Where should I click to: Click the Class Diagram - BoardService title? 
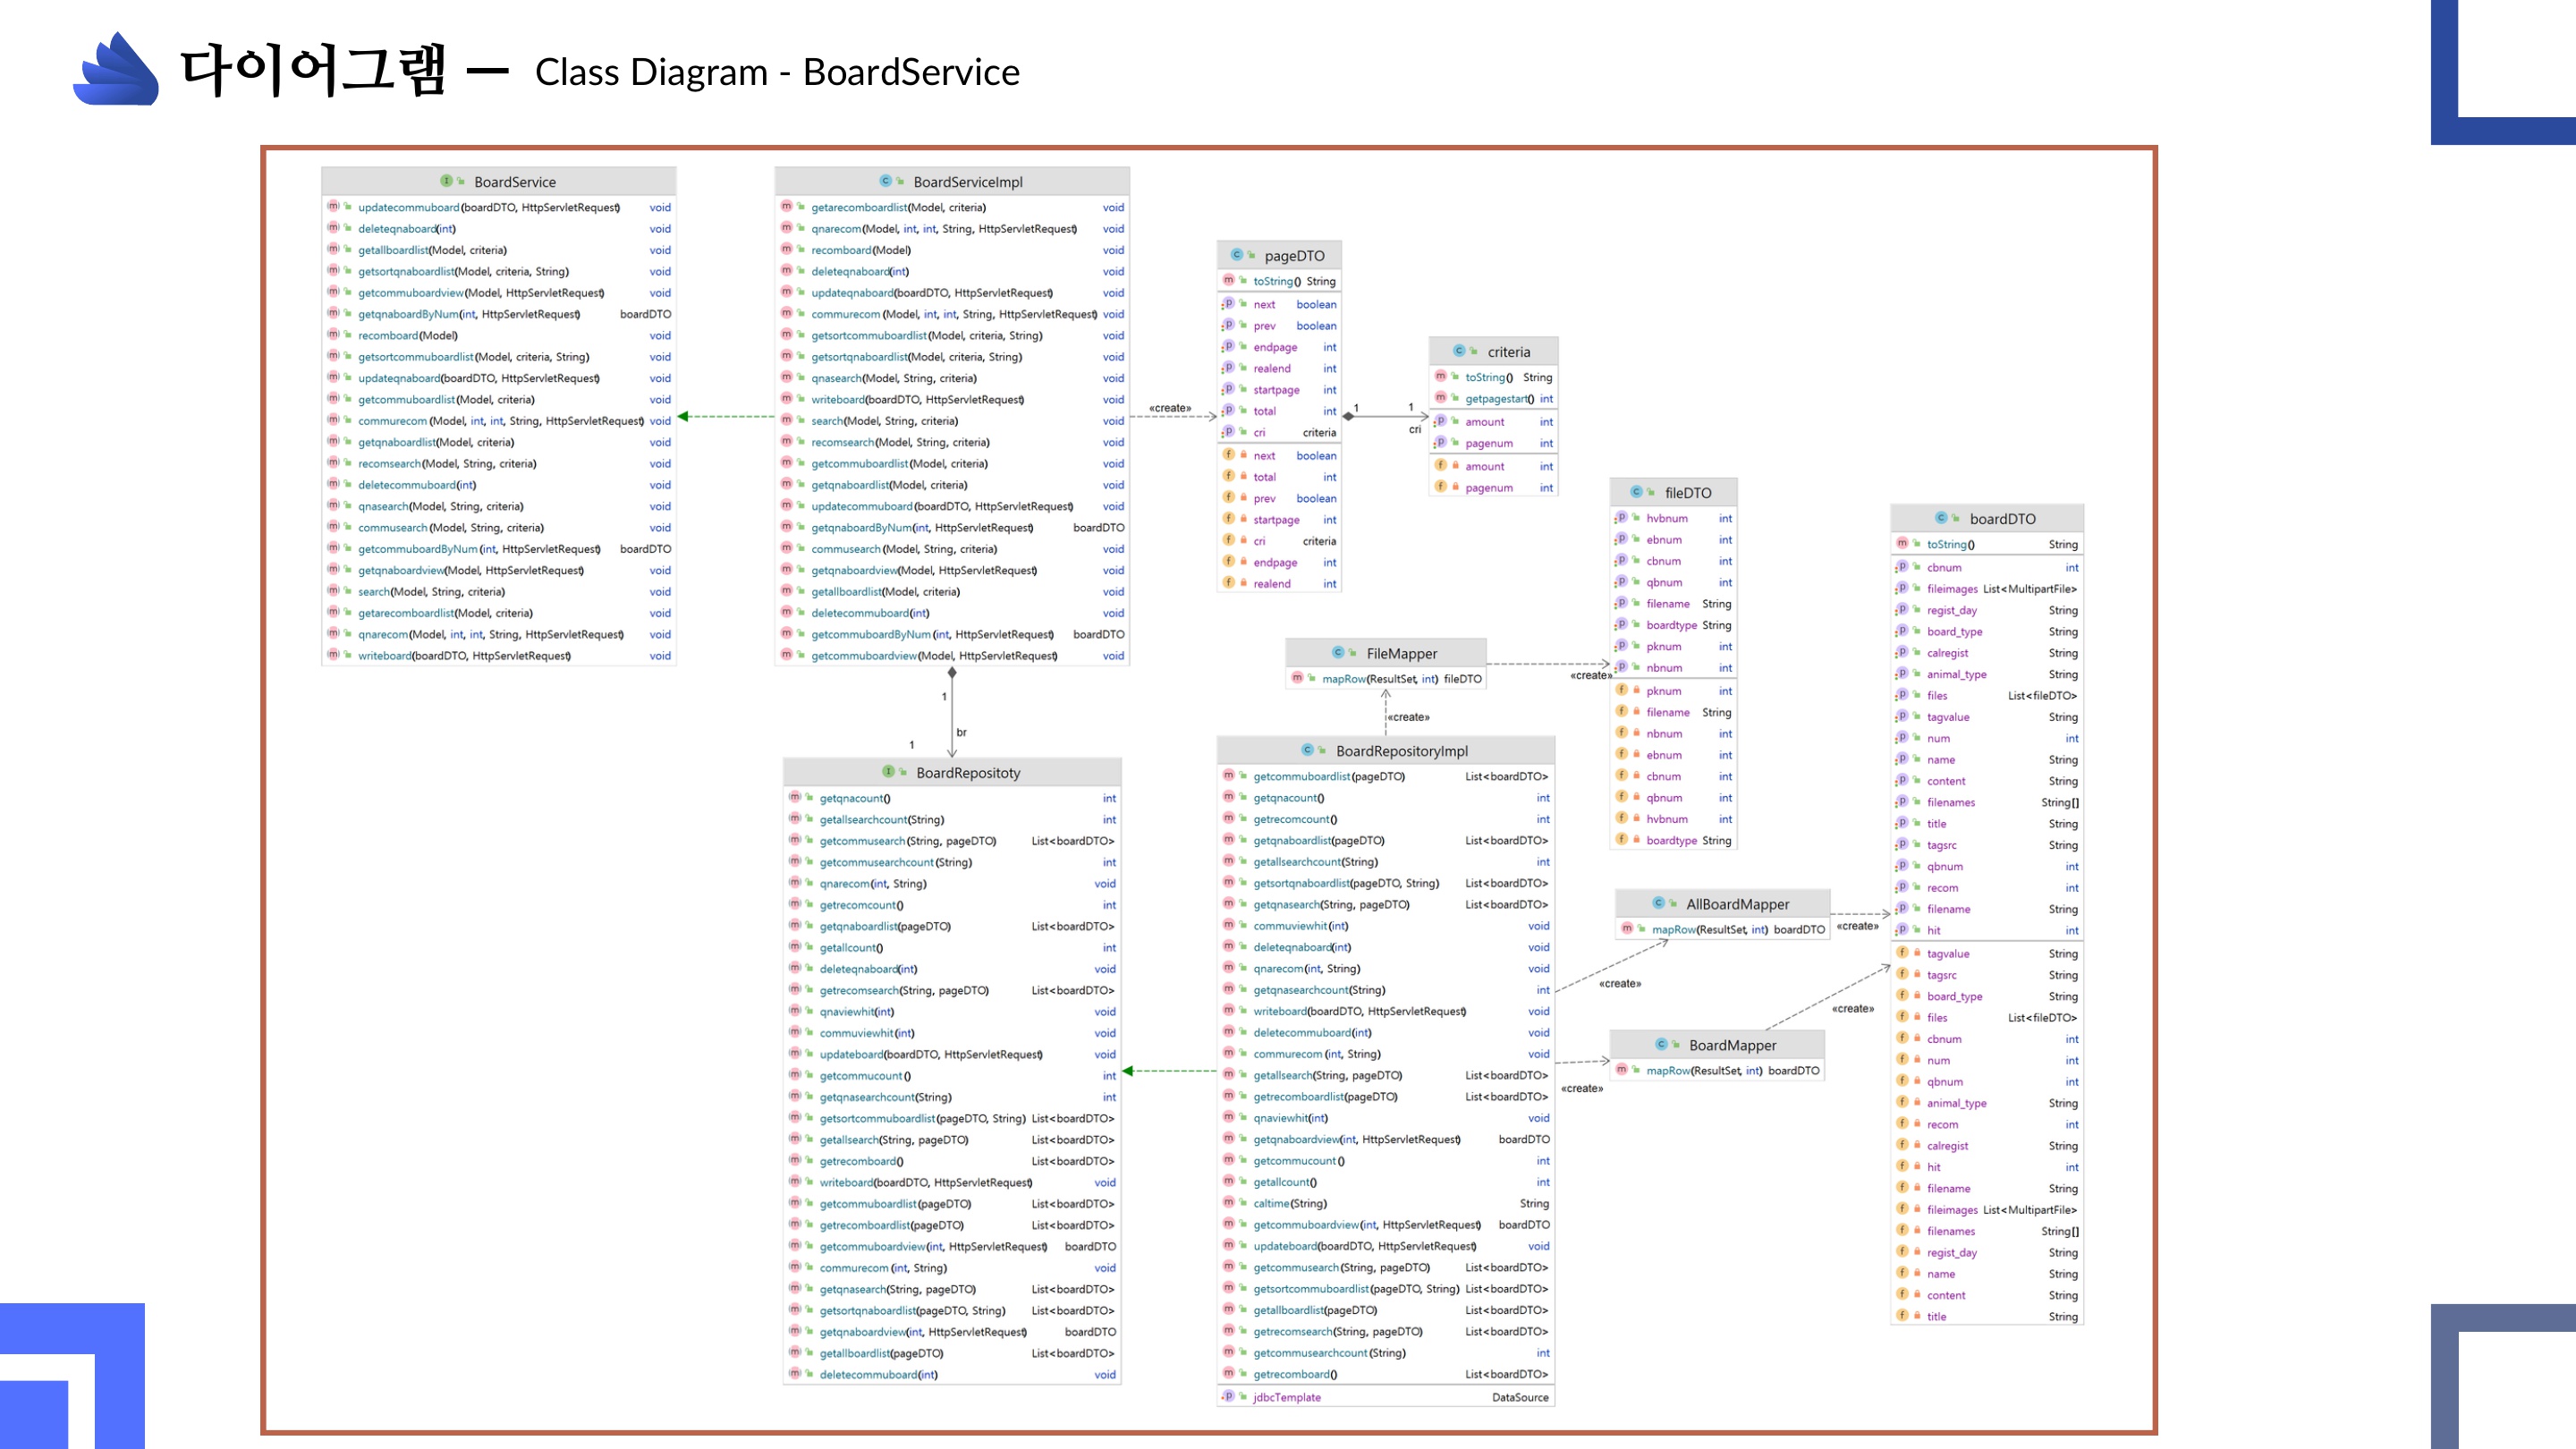point(777,72)
